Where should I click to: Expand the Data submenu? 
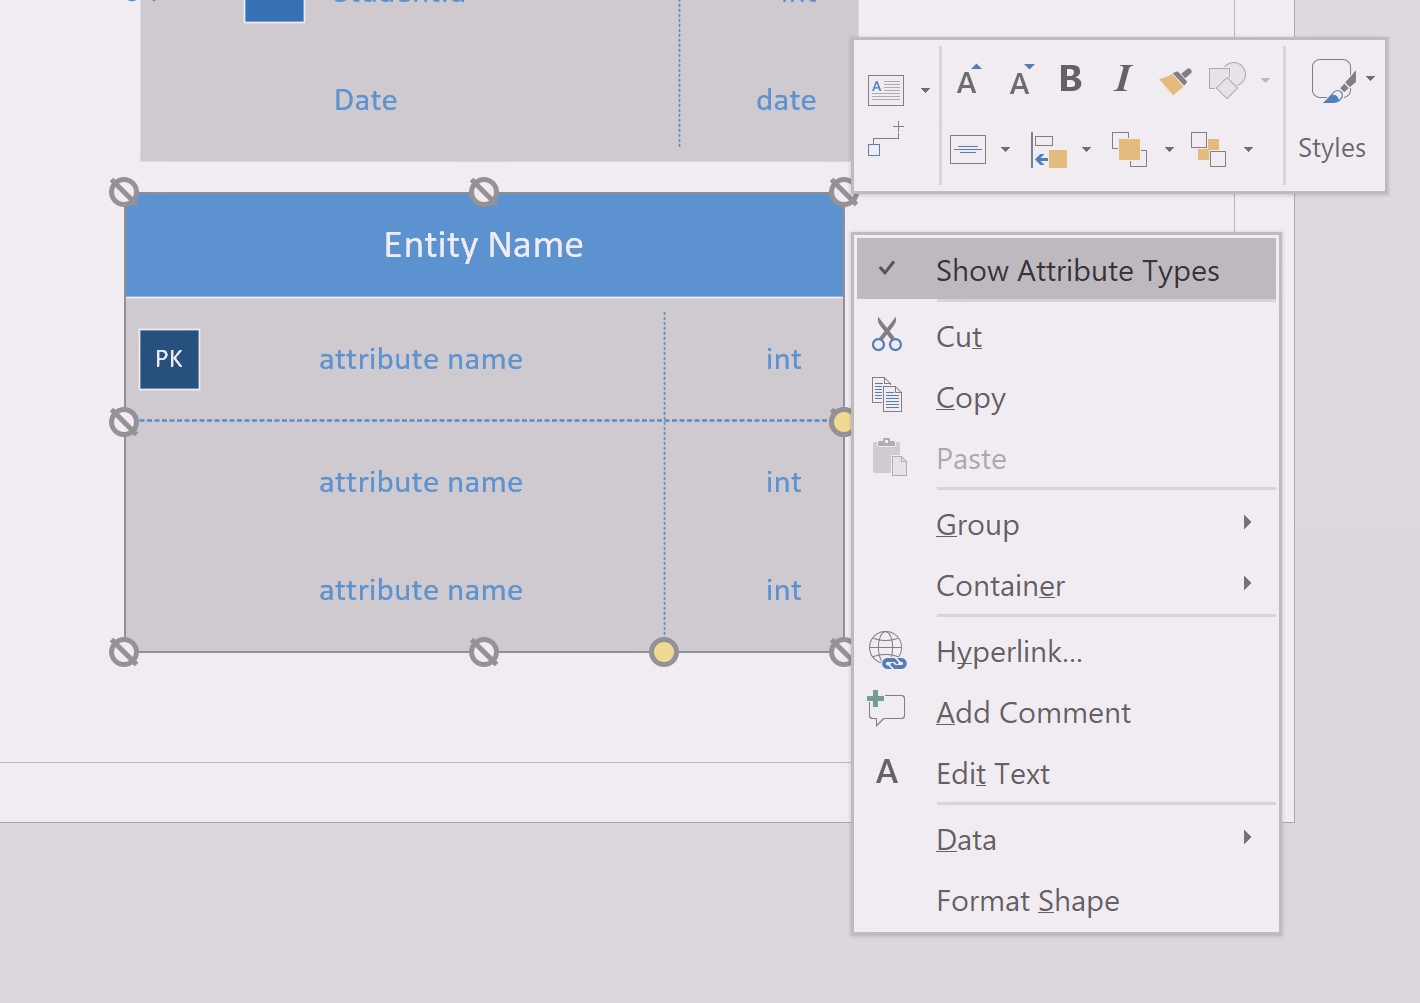[1066, 839]
